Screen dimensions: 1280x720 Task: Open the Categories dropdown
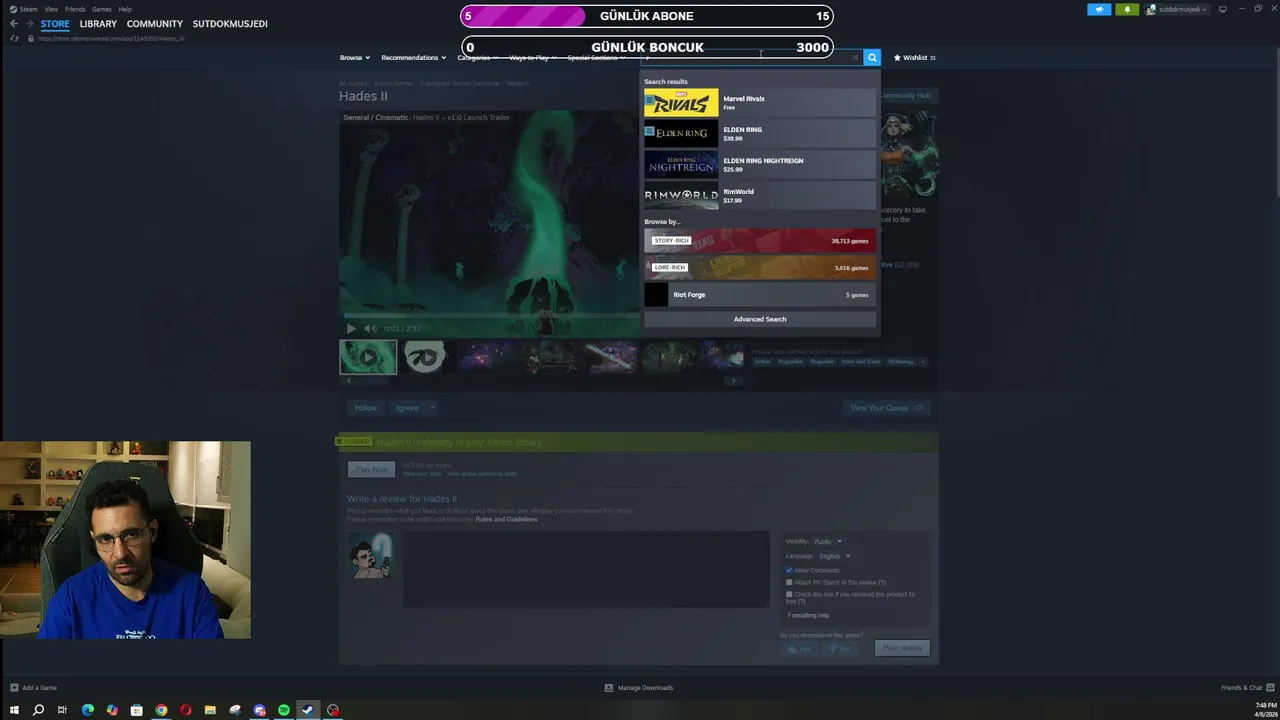[477, 58]
